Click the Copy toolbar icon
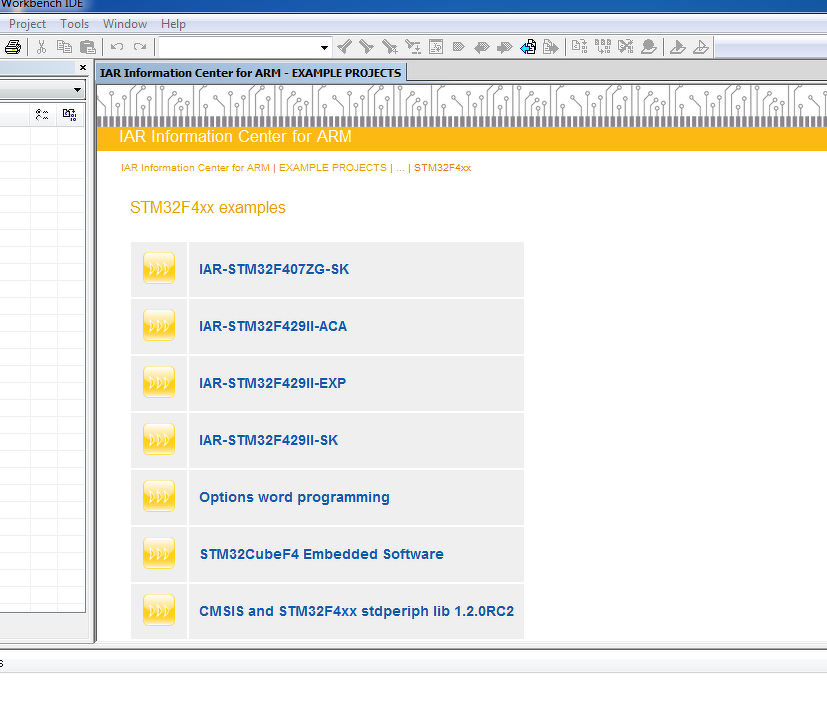The image size is (827, 722). 64,47
